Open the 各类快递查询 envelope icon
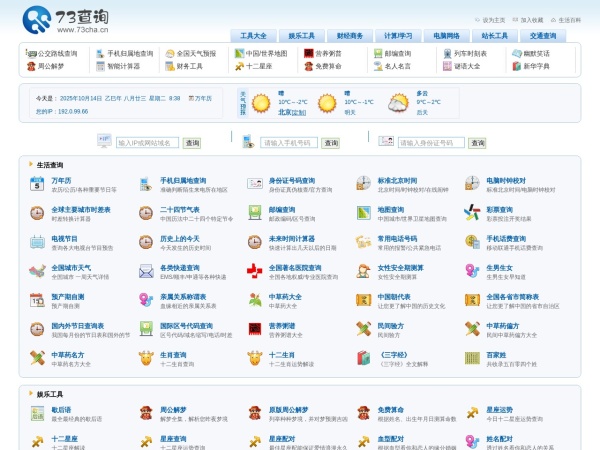Image resolution: width=600 pixels, height=450 pixels. coord(146,271)
